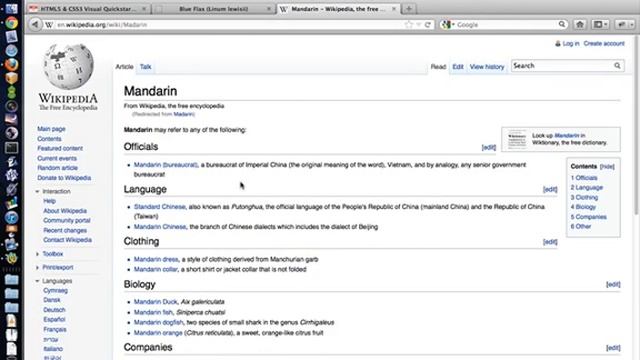Open the Random article link
Viewport: 640px width, 360px height.
(57, 168)
